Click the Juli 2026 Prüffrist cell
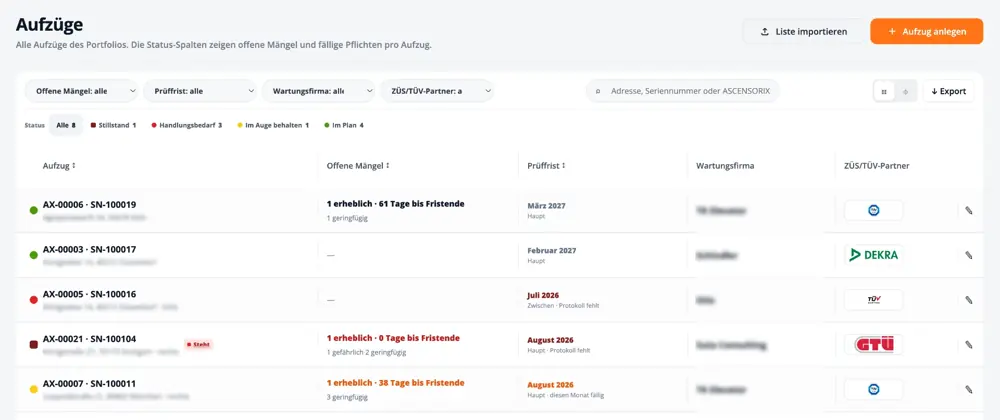This screenshot has height=420, width=1000. coord(543,295)
